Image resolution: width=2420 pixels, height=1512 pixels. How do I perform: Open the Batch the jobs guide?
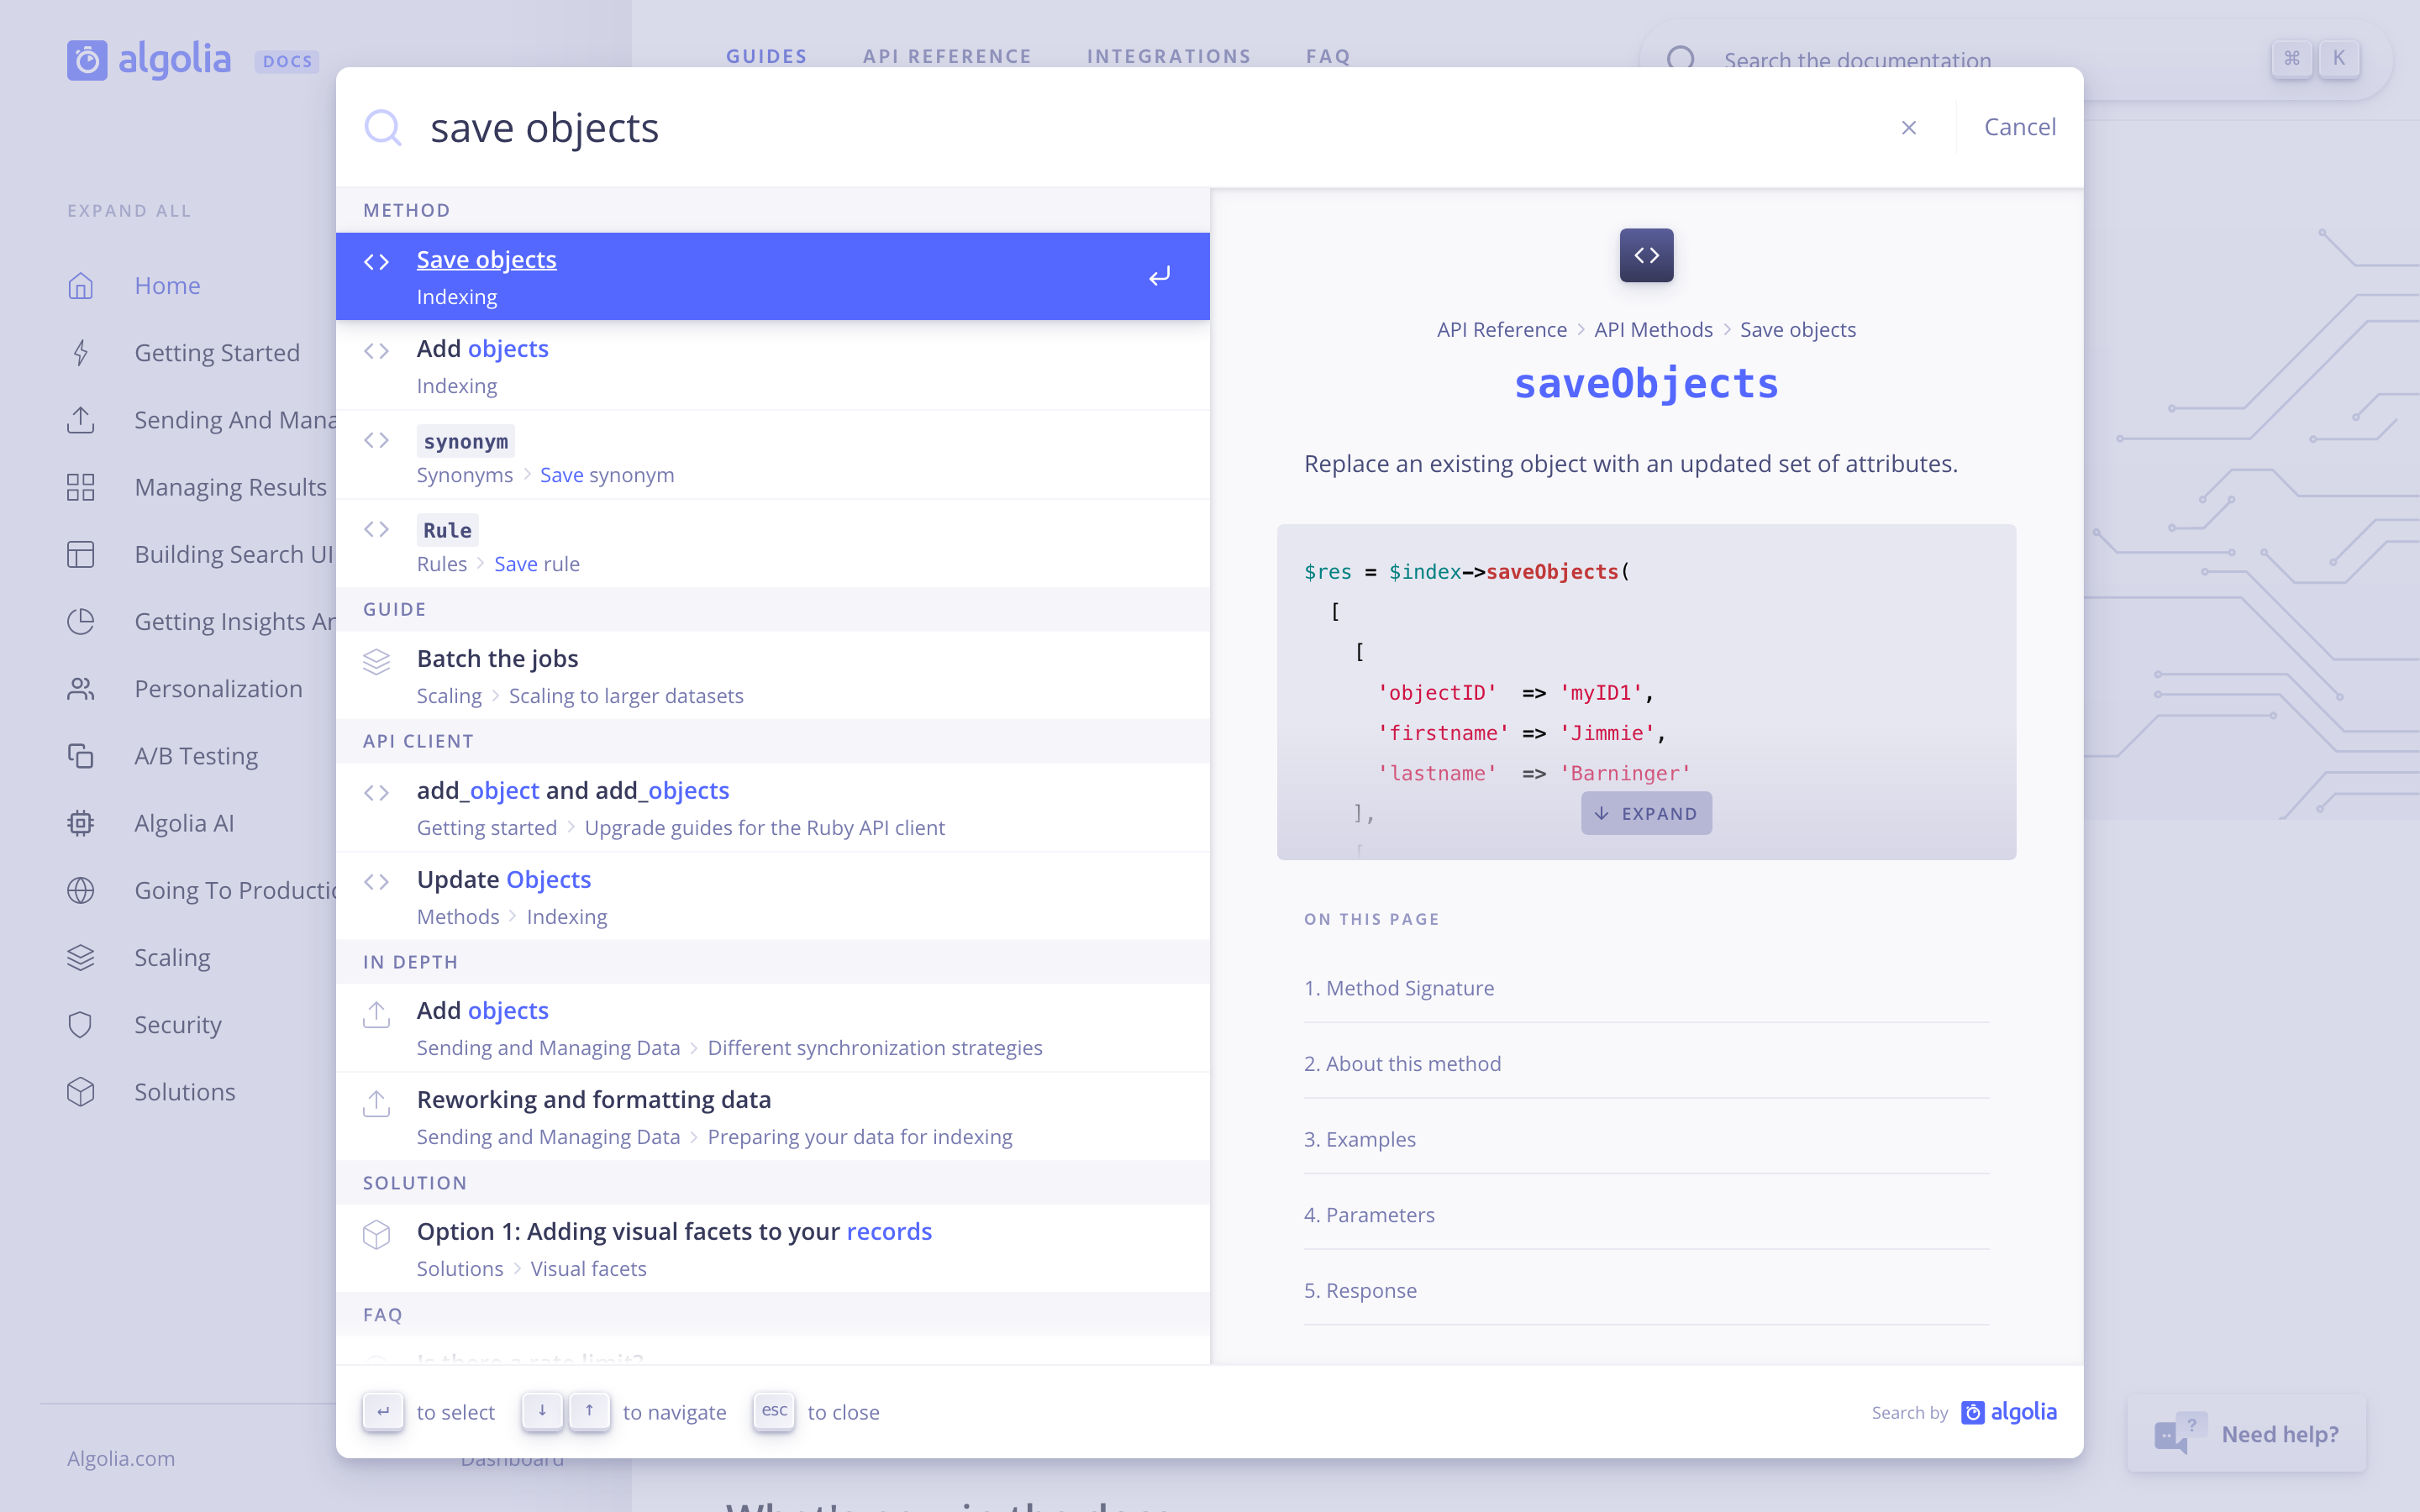pos(772,675)
